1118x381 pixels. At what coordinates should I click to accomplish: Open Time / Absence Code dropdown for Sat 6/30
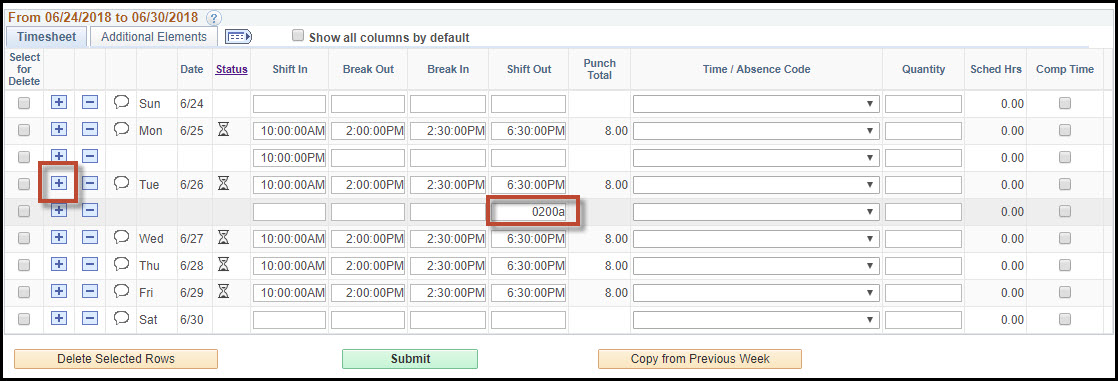pos(756,320)
